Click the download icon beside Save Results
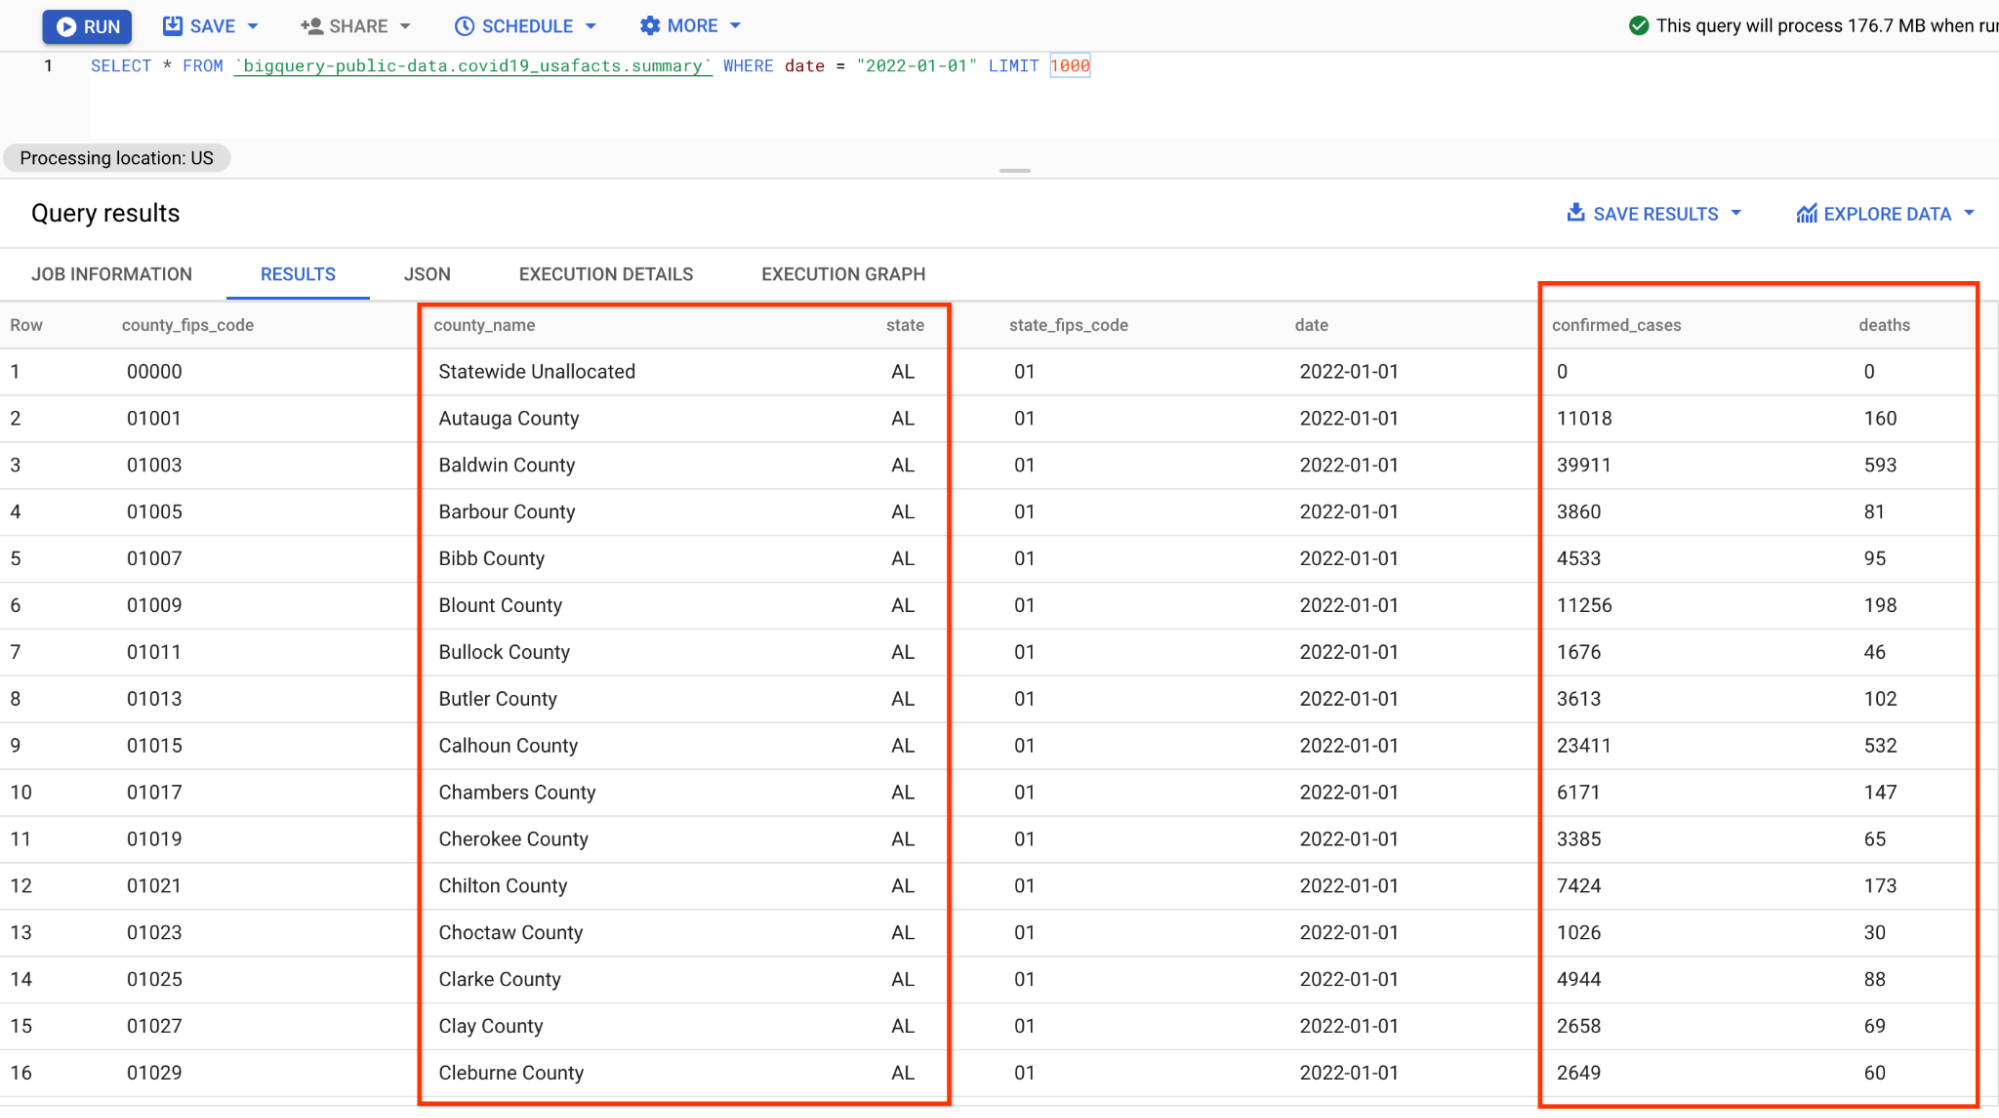 click(x=1576, y=213)
